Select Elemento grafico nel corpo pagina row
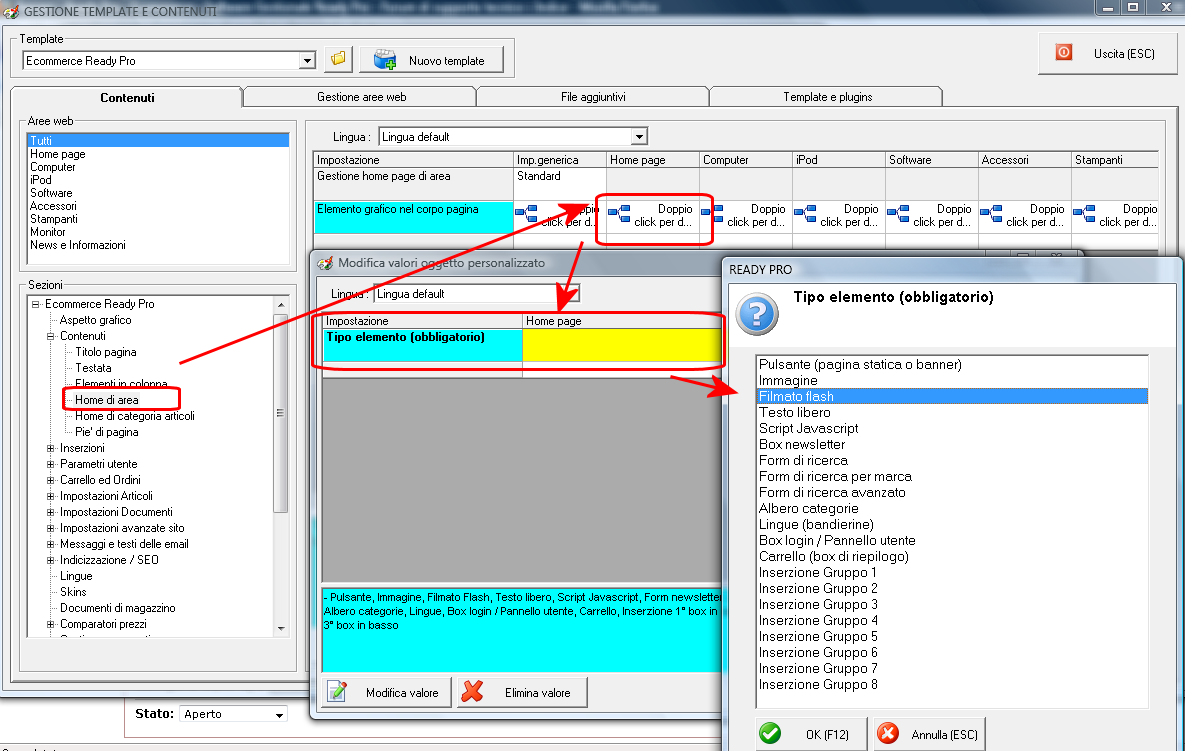 413,217
